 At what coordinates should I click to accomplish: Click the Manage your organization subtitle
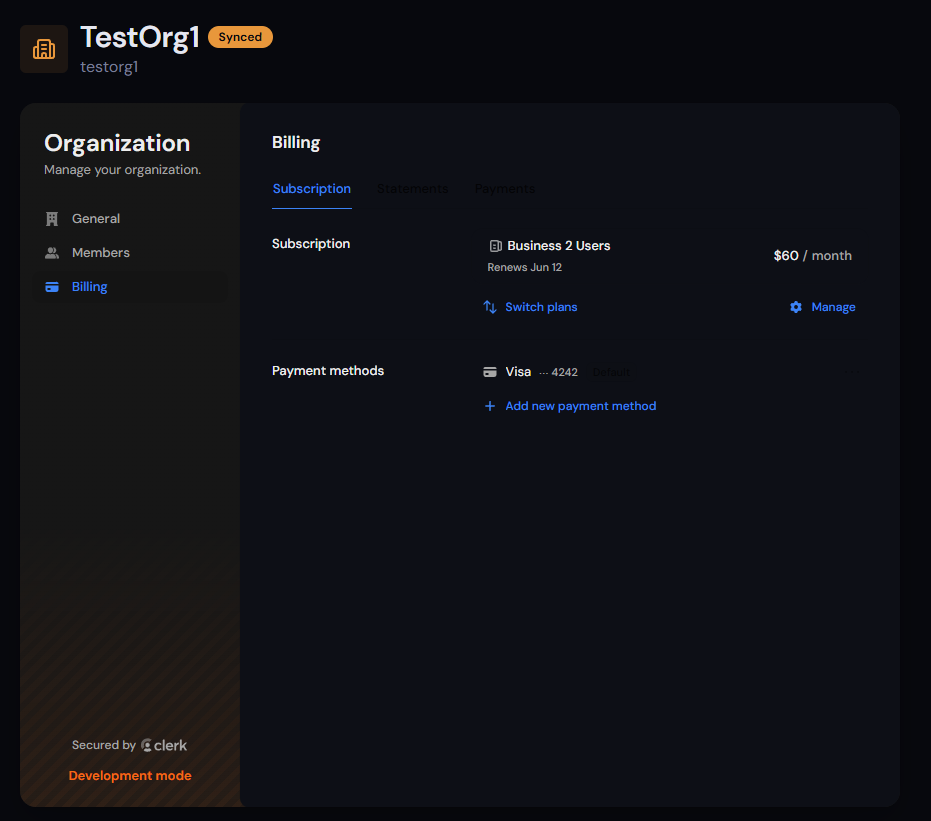[x=122, y=170]
